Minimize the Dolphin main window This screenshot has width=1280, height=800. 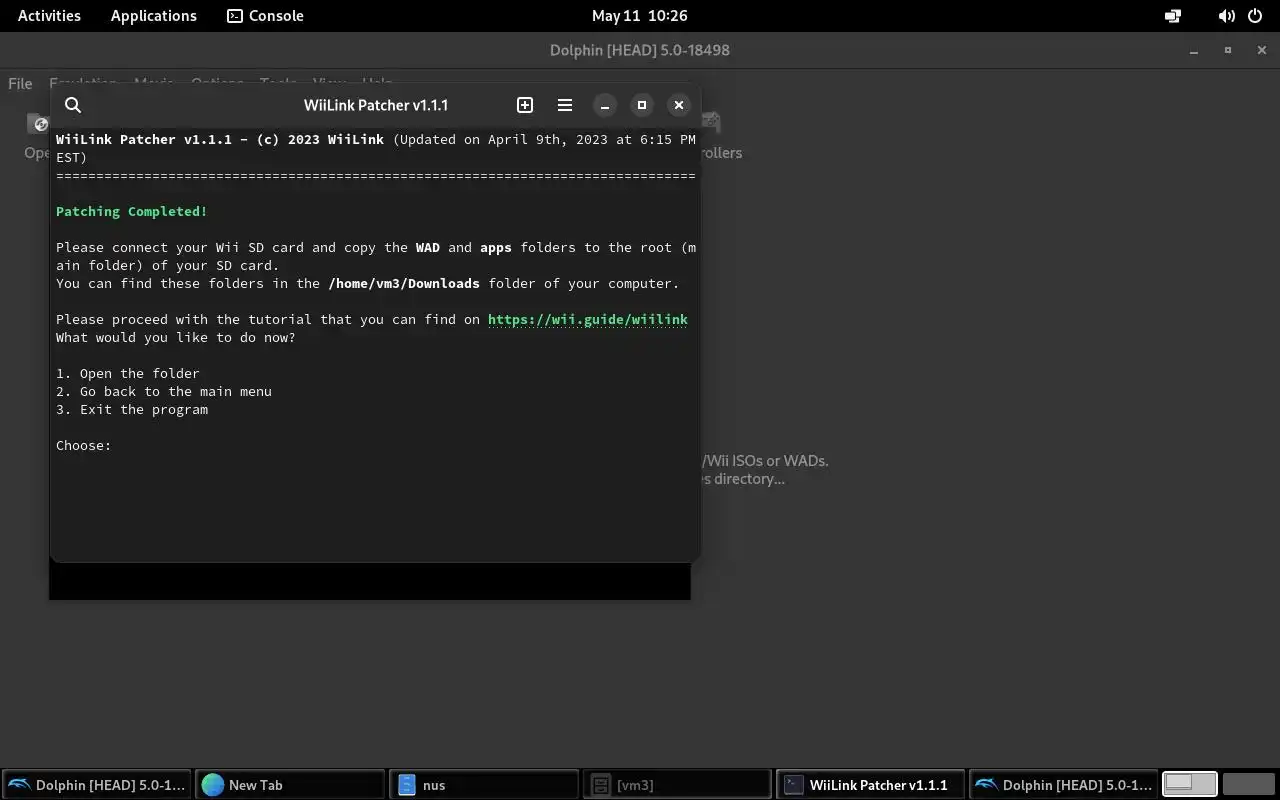pyautogui.click(x=1194, y=50)
